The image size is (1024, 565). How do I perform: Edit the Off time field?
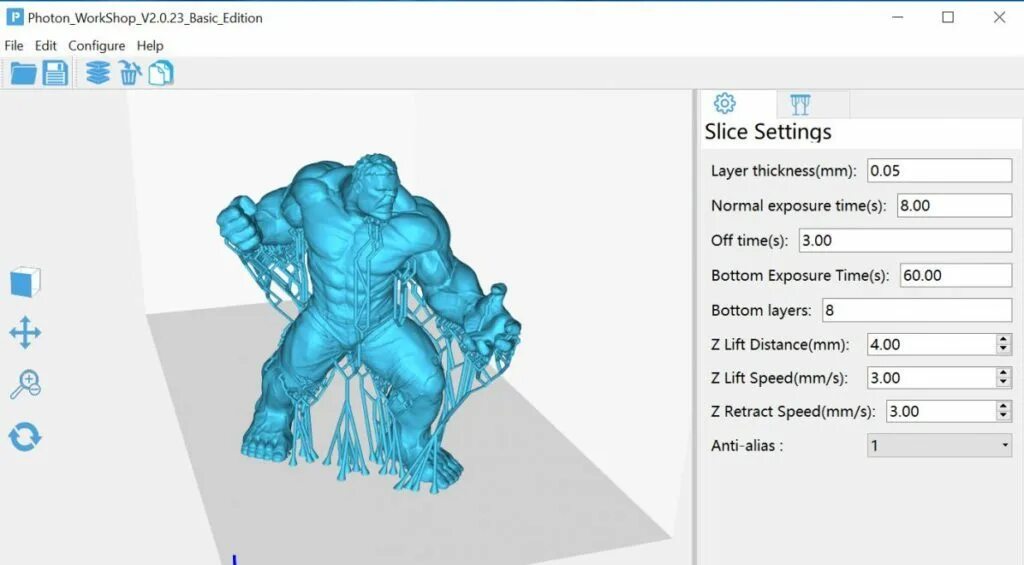click(905, 240)
